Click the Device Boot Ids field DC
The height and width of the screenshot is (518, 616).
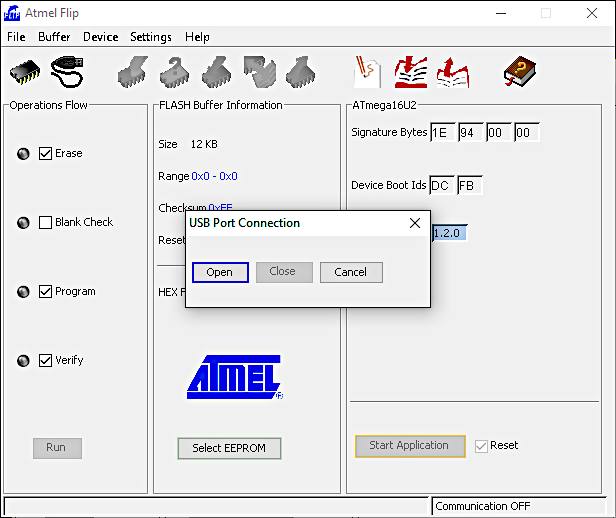[442, 185]
